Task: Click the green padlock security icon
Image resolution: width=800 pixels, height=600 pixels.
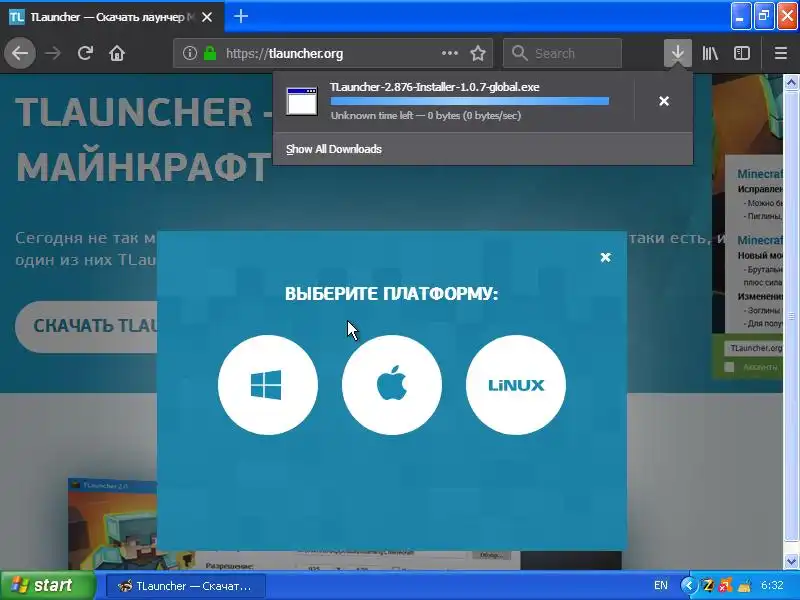Action: click(x=210, y=53)
